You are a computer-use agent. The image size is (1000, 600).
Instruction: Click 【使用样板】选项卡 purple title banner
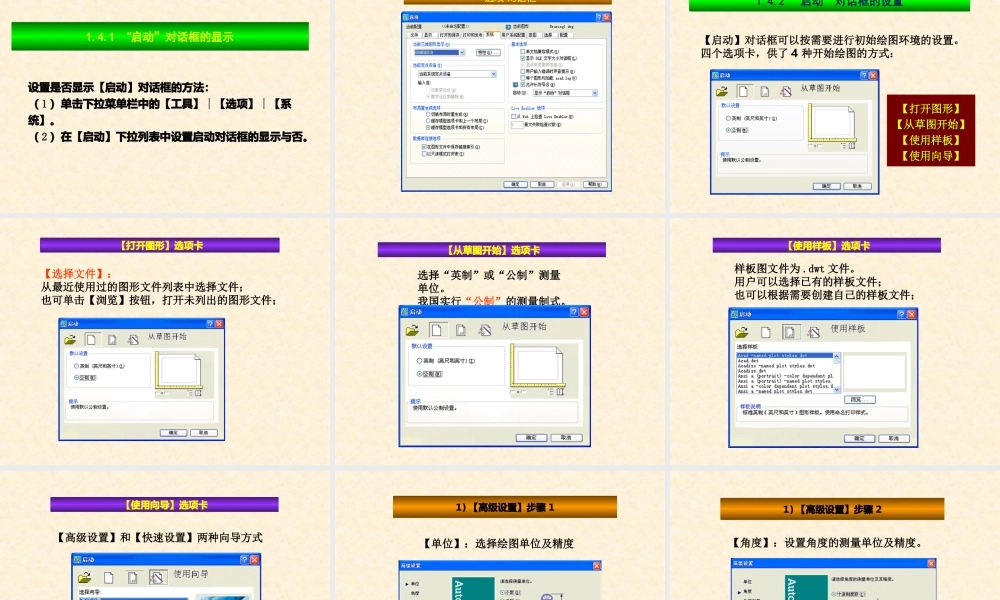click(827, 245)
